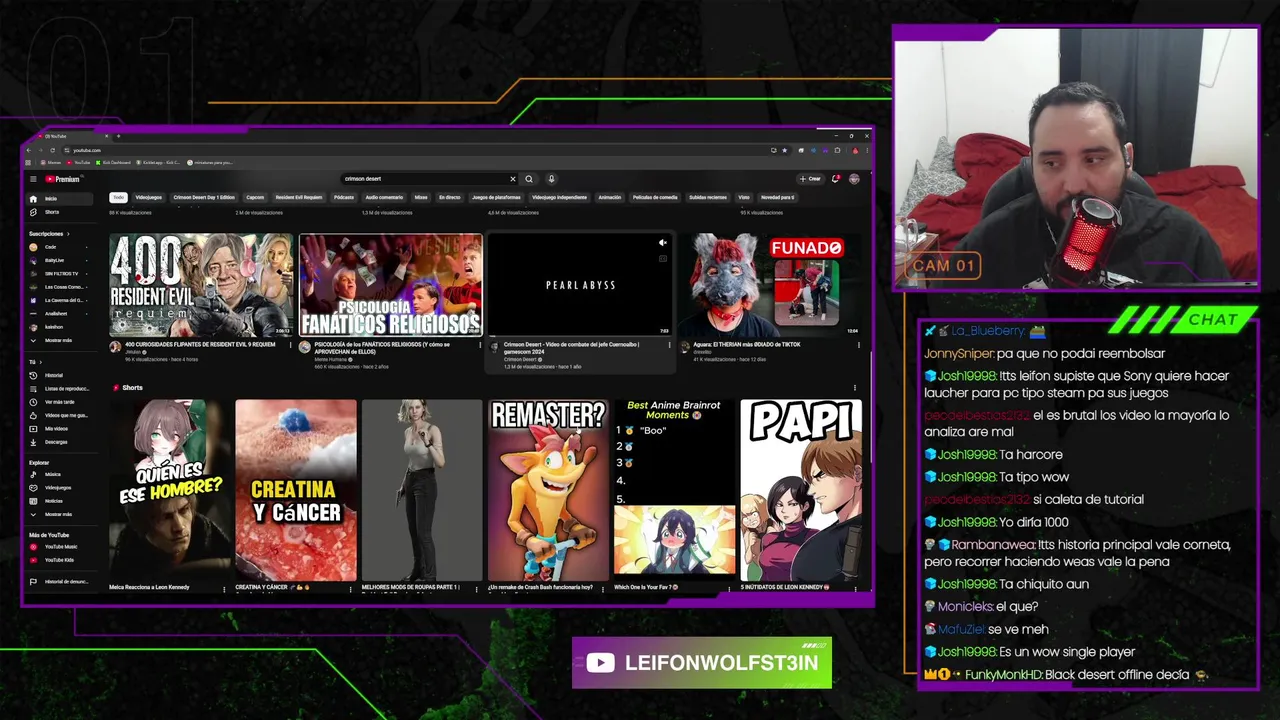Open the BaityLive subscription channel
The image size is (1280, 720).
coord(60,260)
